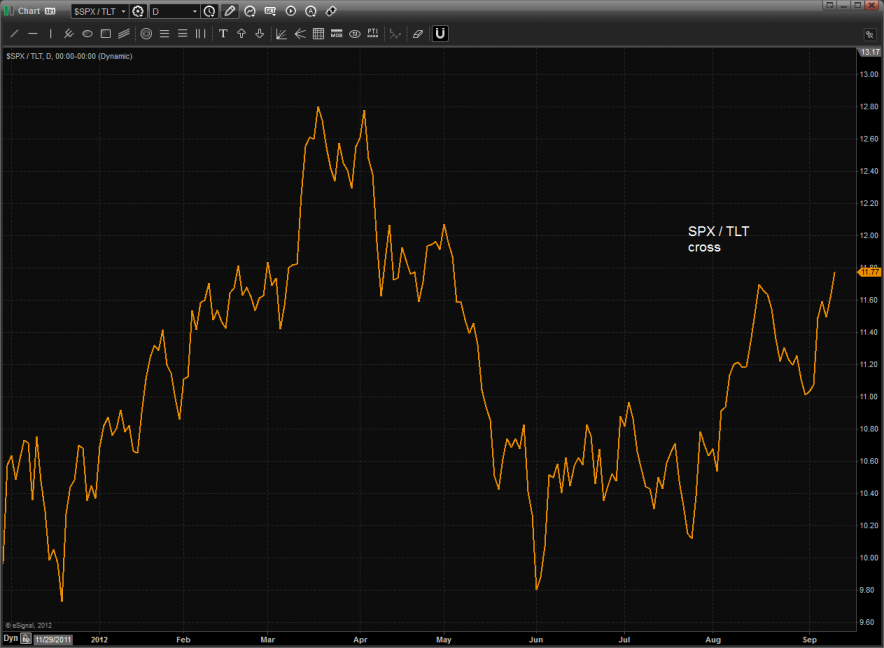Click the MOB study tool icon

pyautogui.click(x=337, y=34)
